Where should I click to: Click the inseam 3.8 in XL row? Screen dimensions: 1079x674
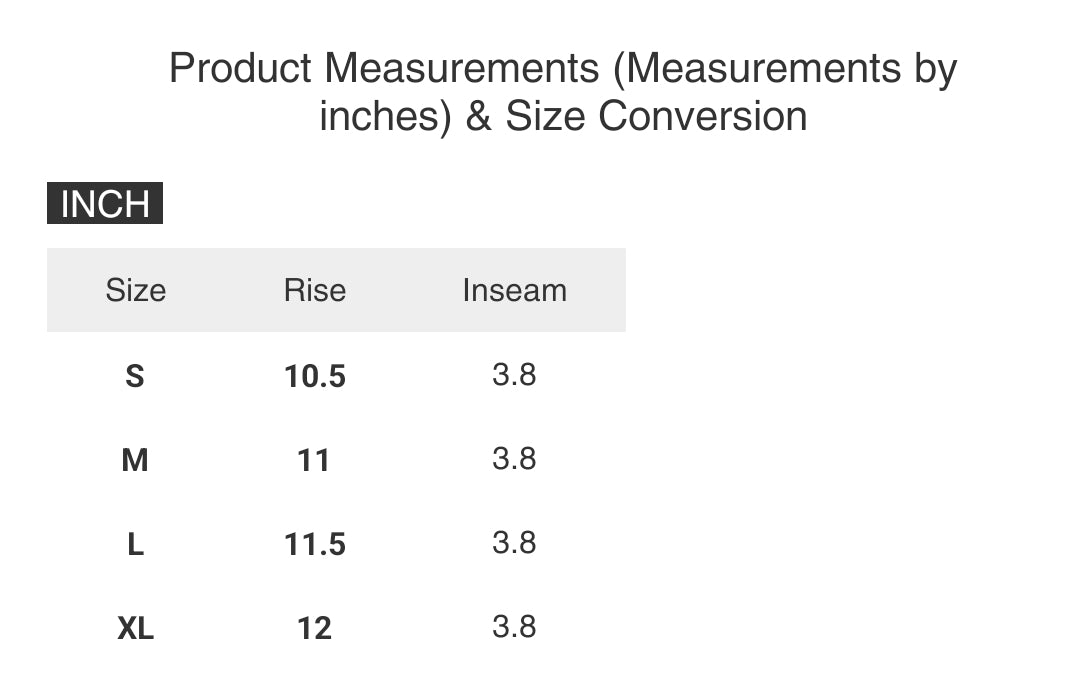[x=514, y=627]
